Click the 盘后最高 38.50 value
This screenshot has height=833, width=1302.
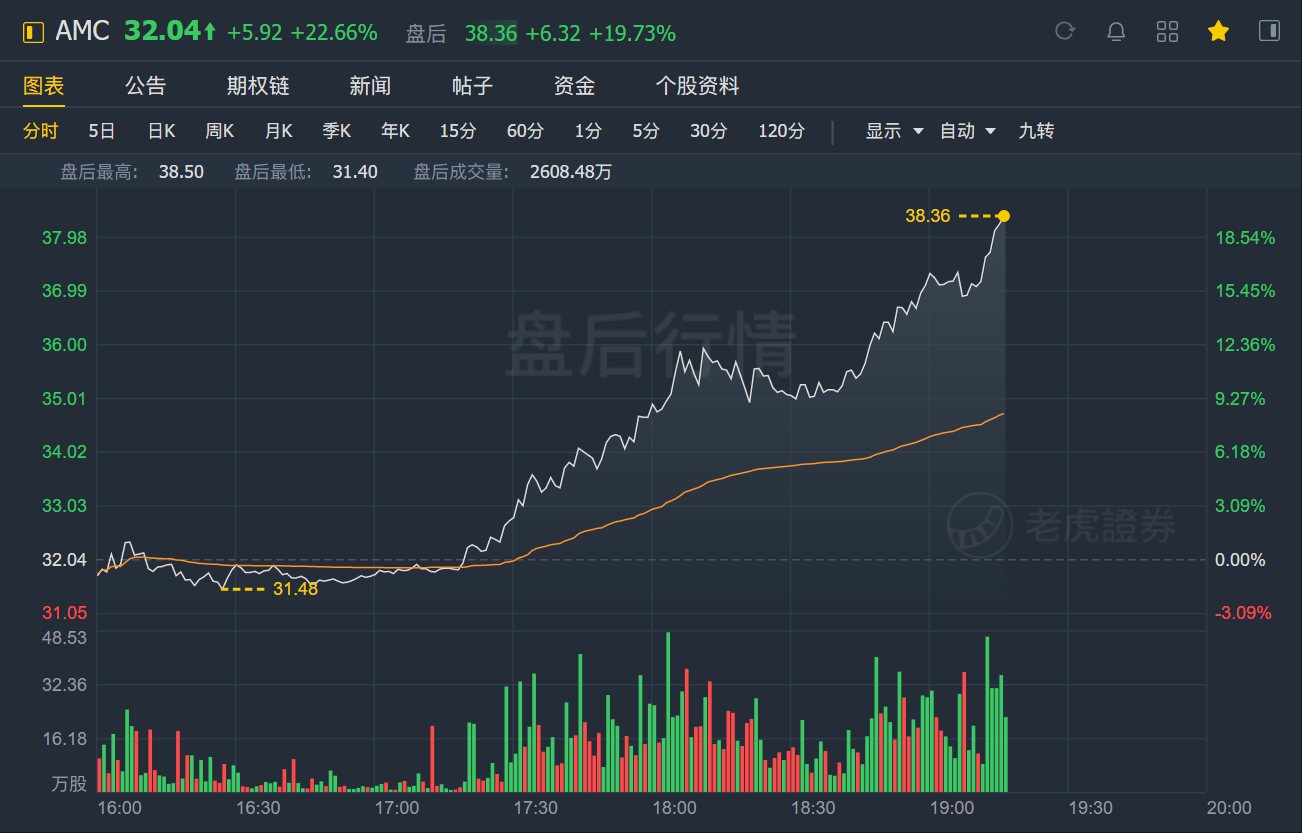(181, 172)
